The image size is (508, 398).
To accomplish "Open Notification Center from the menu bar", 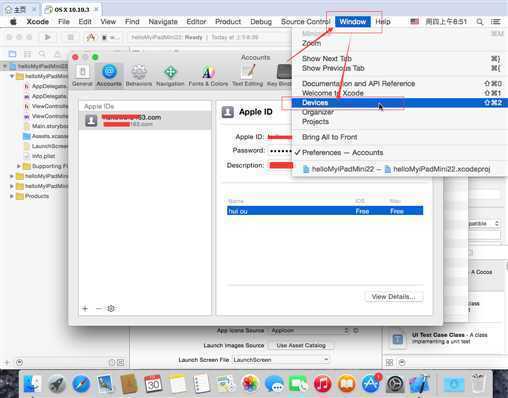I will (496, 22).
